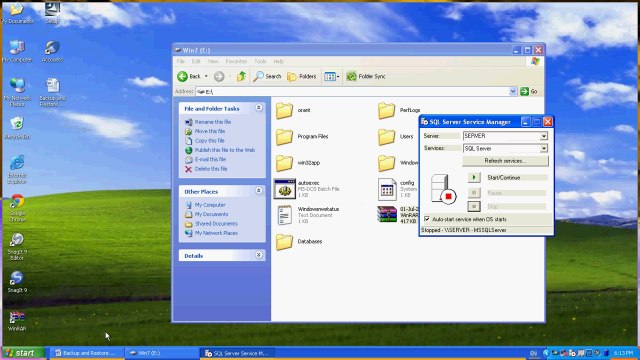640x360 pixels.
Task: Click the Forward arrow icon in Explorer
Action: 219,76
